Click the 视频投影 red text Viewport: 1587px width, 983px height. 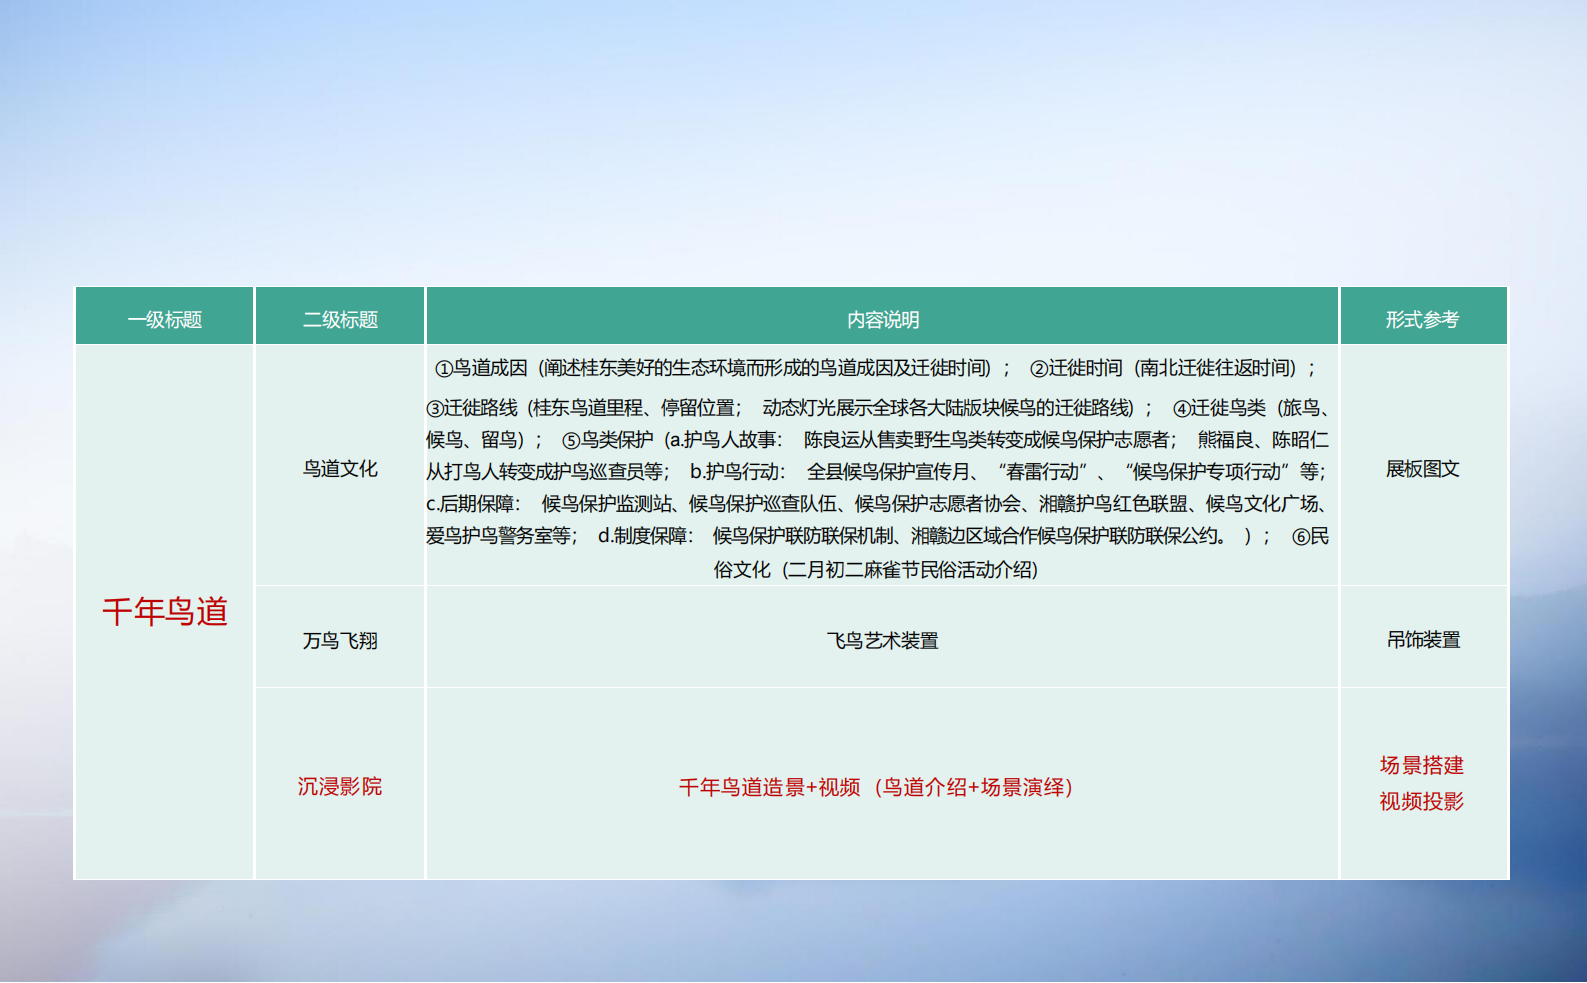coord(1422,801)
